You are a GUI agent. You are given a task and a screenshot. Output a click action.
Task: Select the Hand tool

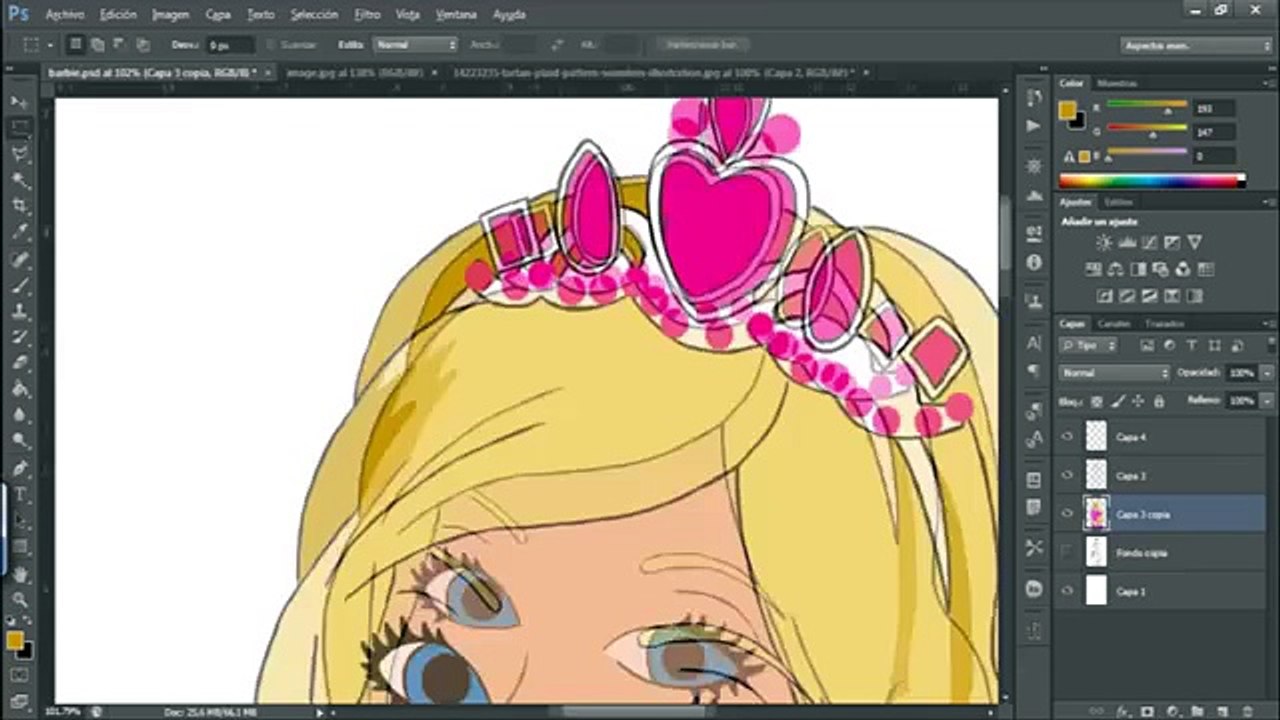pyautogui.click(x=19, y=574)
